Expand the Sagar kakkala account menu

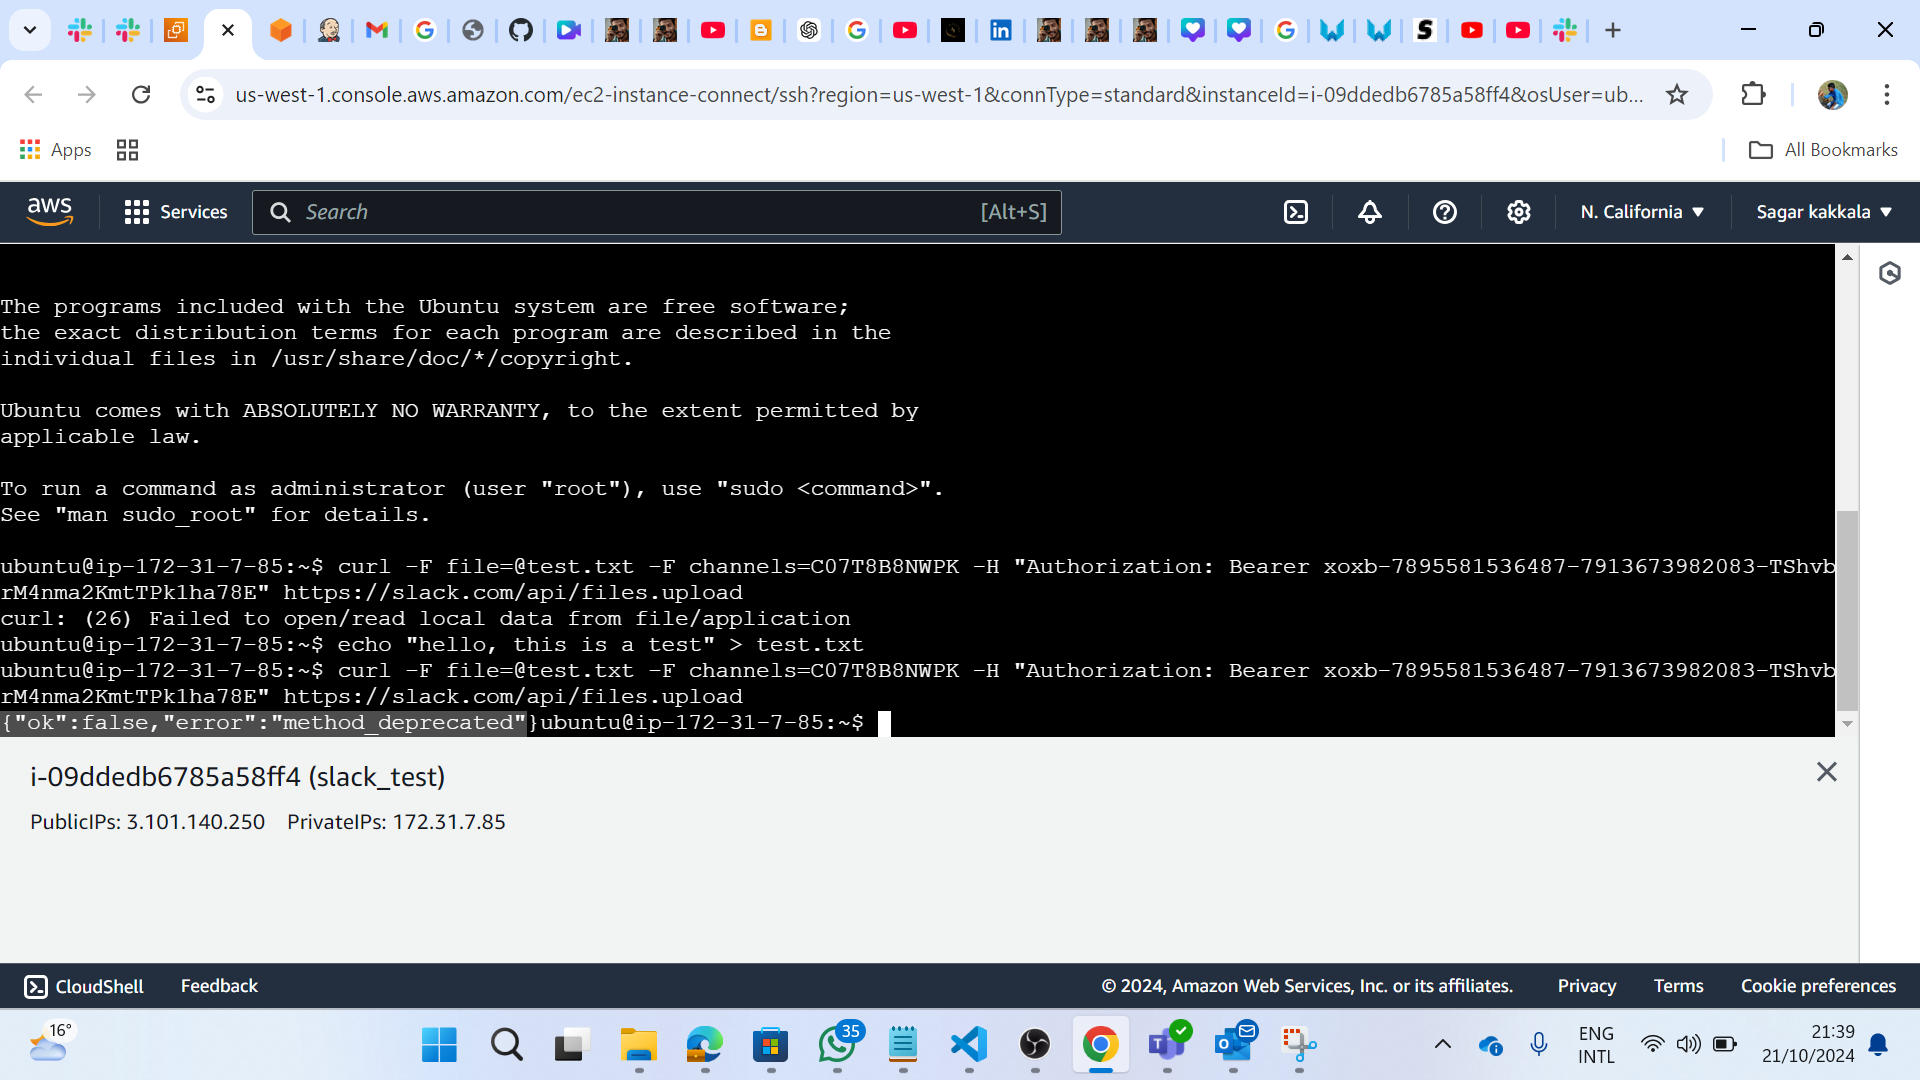[x=1824, y=212]
